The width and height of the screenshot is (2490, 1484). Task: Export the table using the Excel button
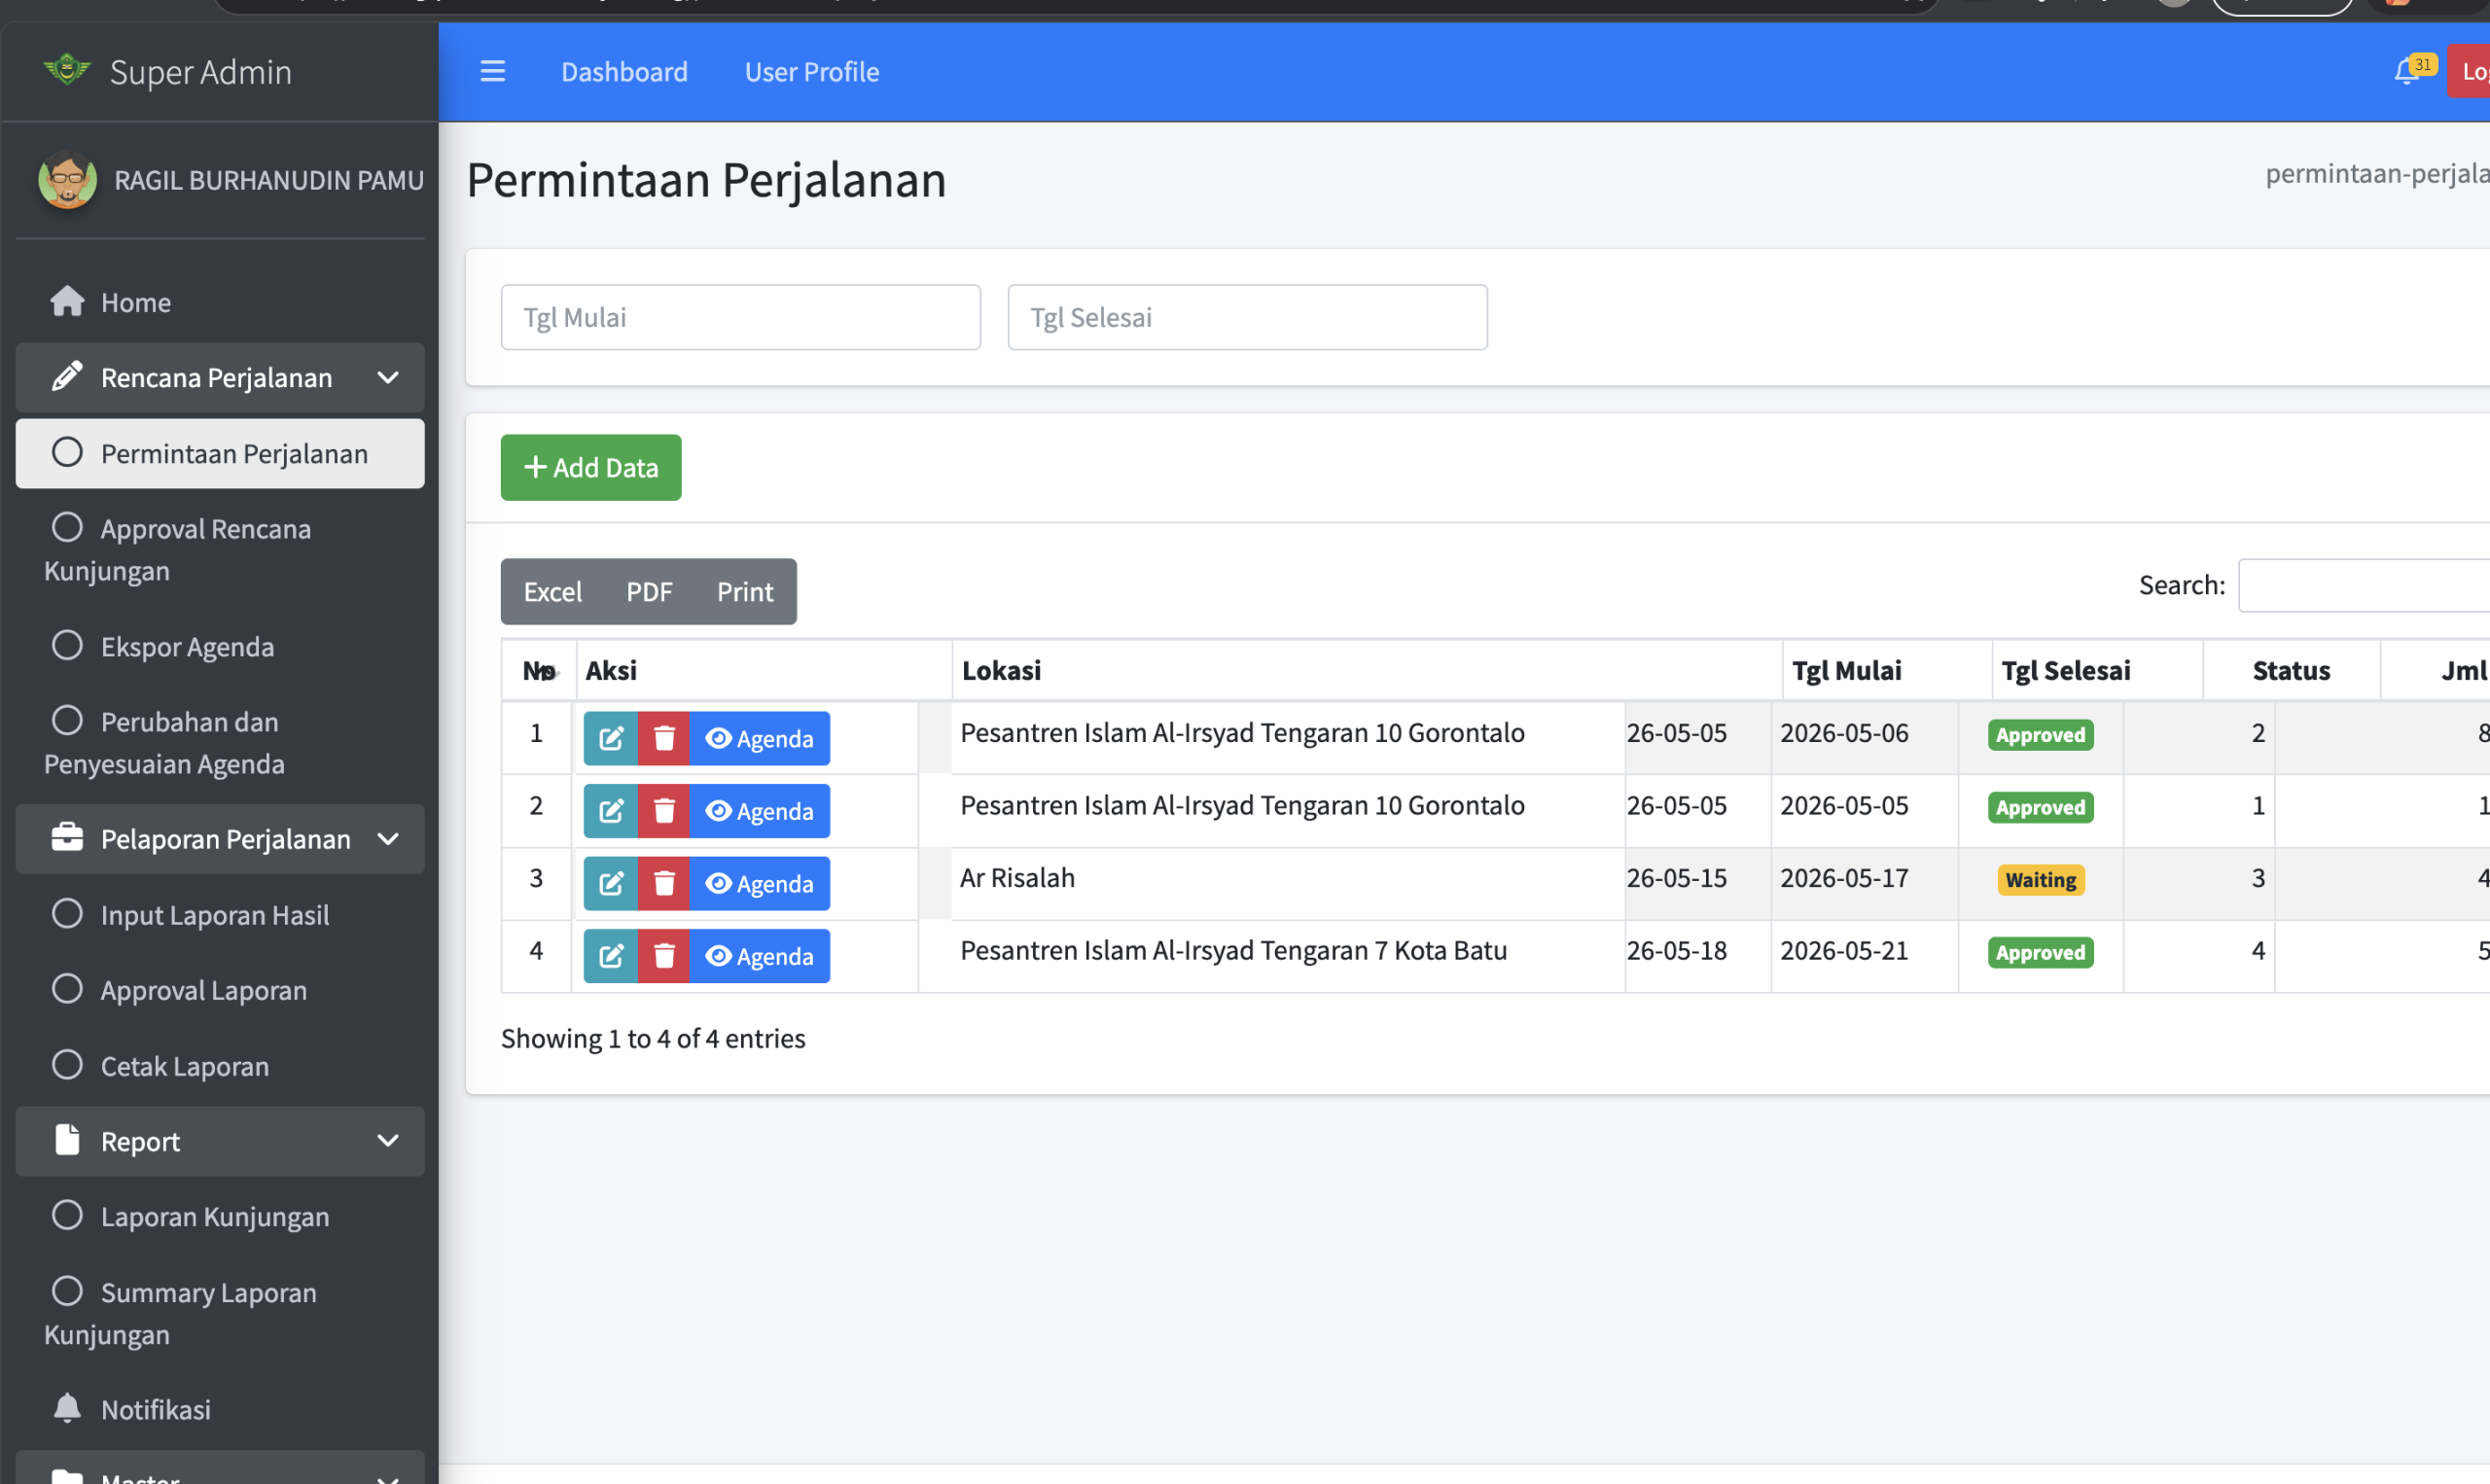click(552, 591)
